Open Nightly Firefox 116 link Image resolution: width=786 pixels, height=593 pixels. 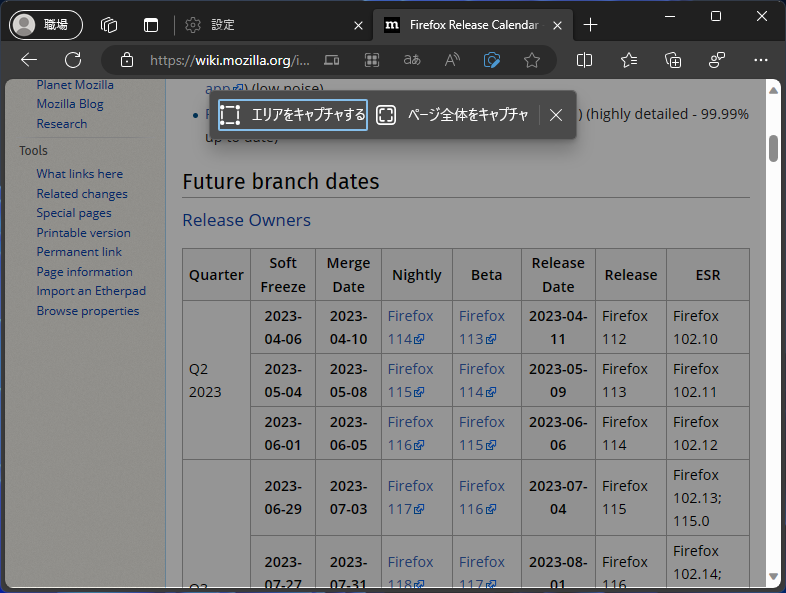point(410,434)
